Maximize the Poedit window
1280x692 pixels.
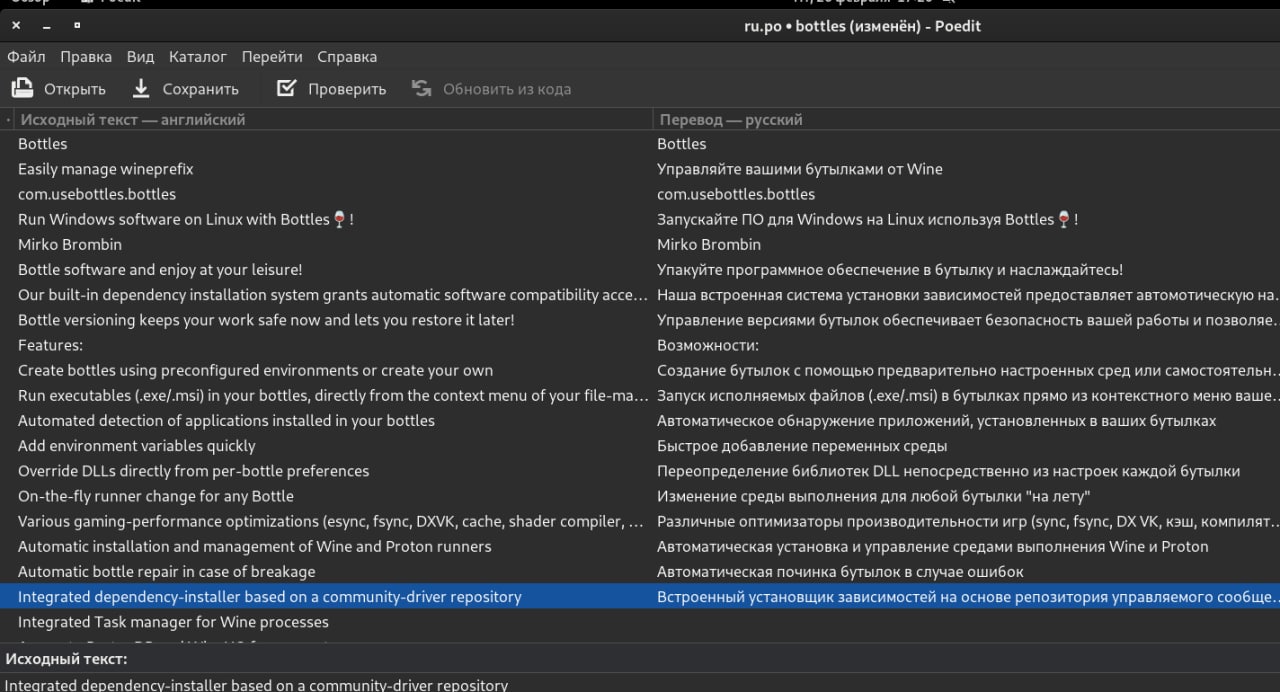[77, 25]
